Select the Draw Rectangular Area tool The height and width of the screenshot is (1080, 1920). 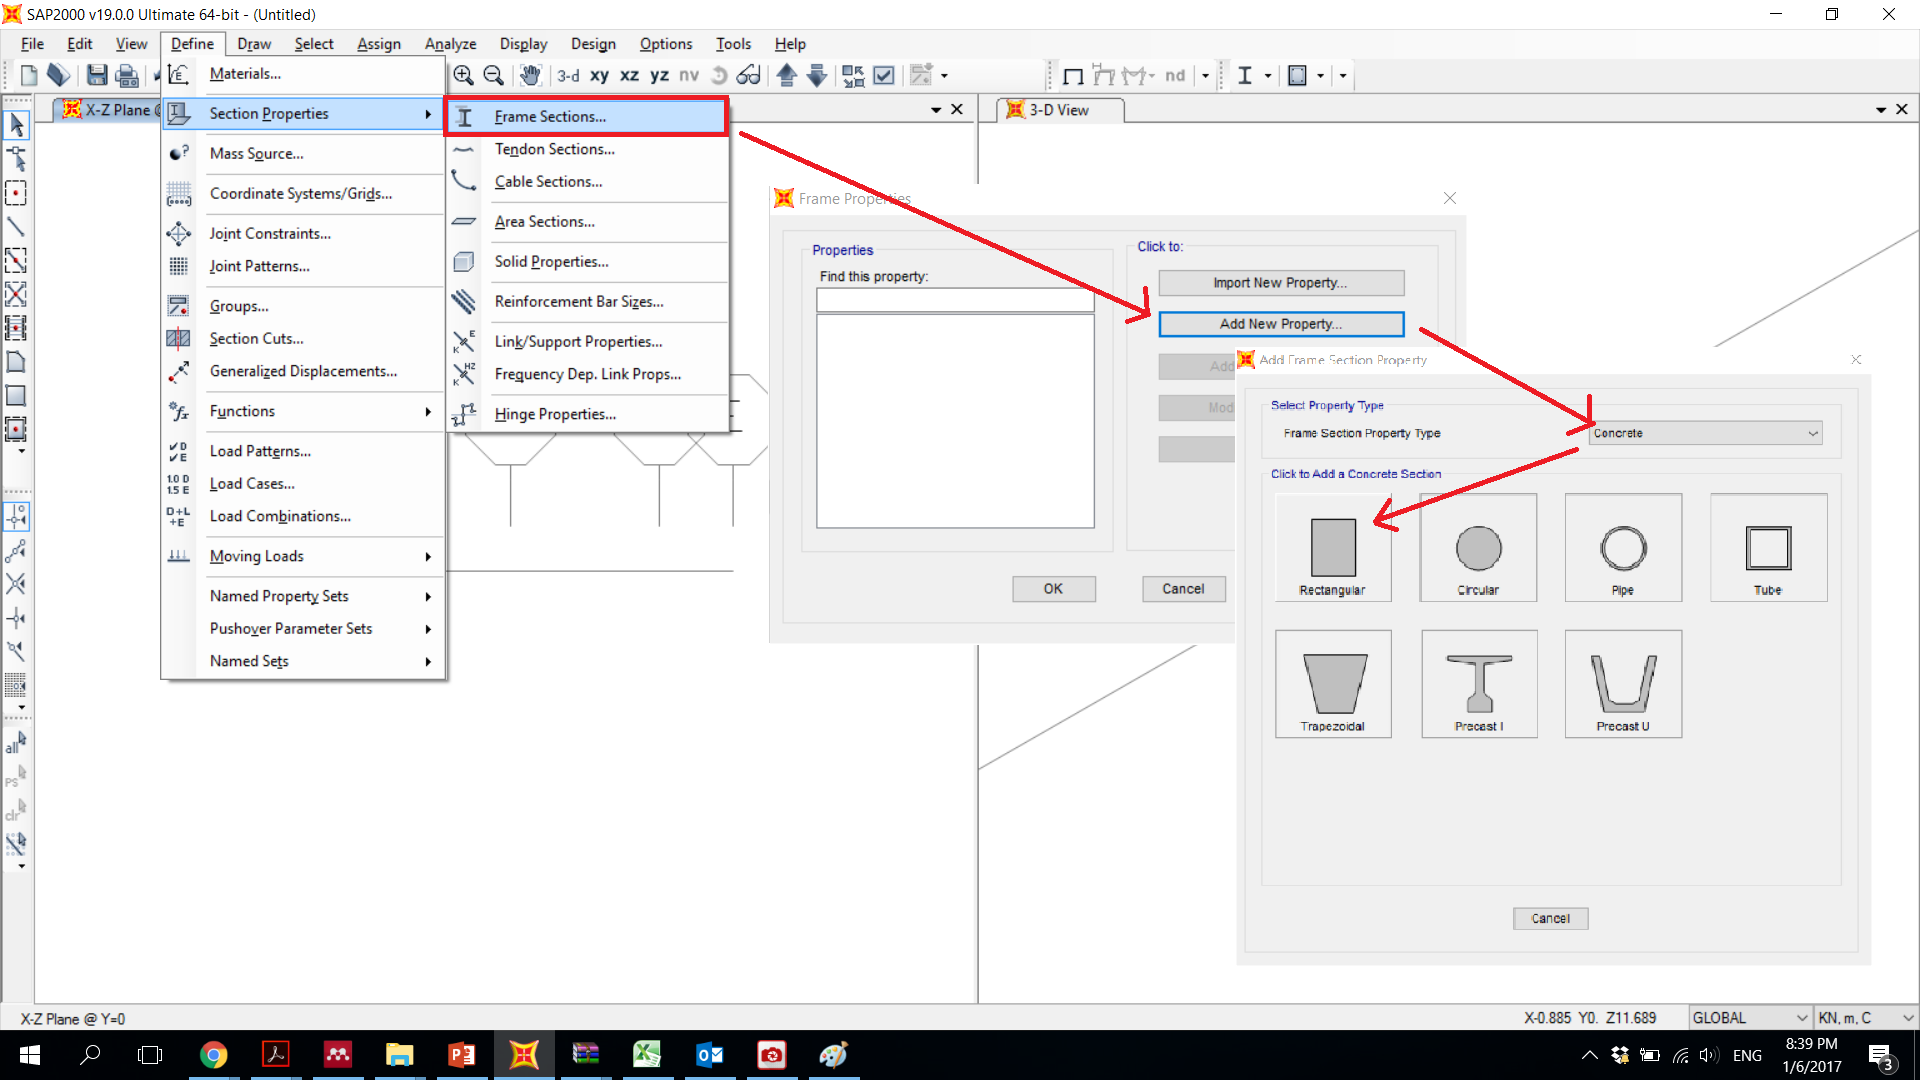(x=16, y=396)
